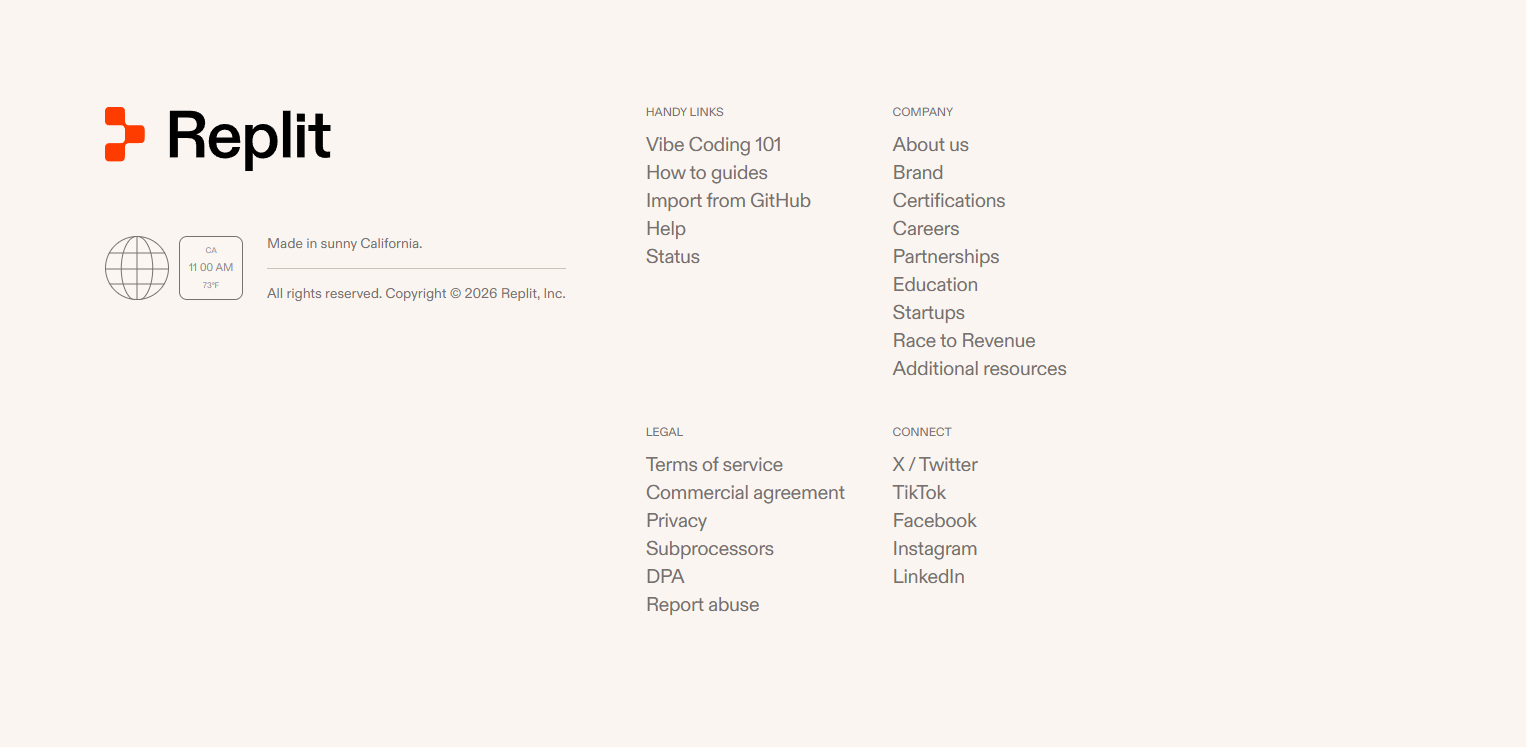This screenshot has width=1526, height=747.
Task: Open How to guides
Action: (707, 172)
